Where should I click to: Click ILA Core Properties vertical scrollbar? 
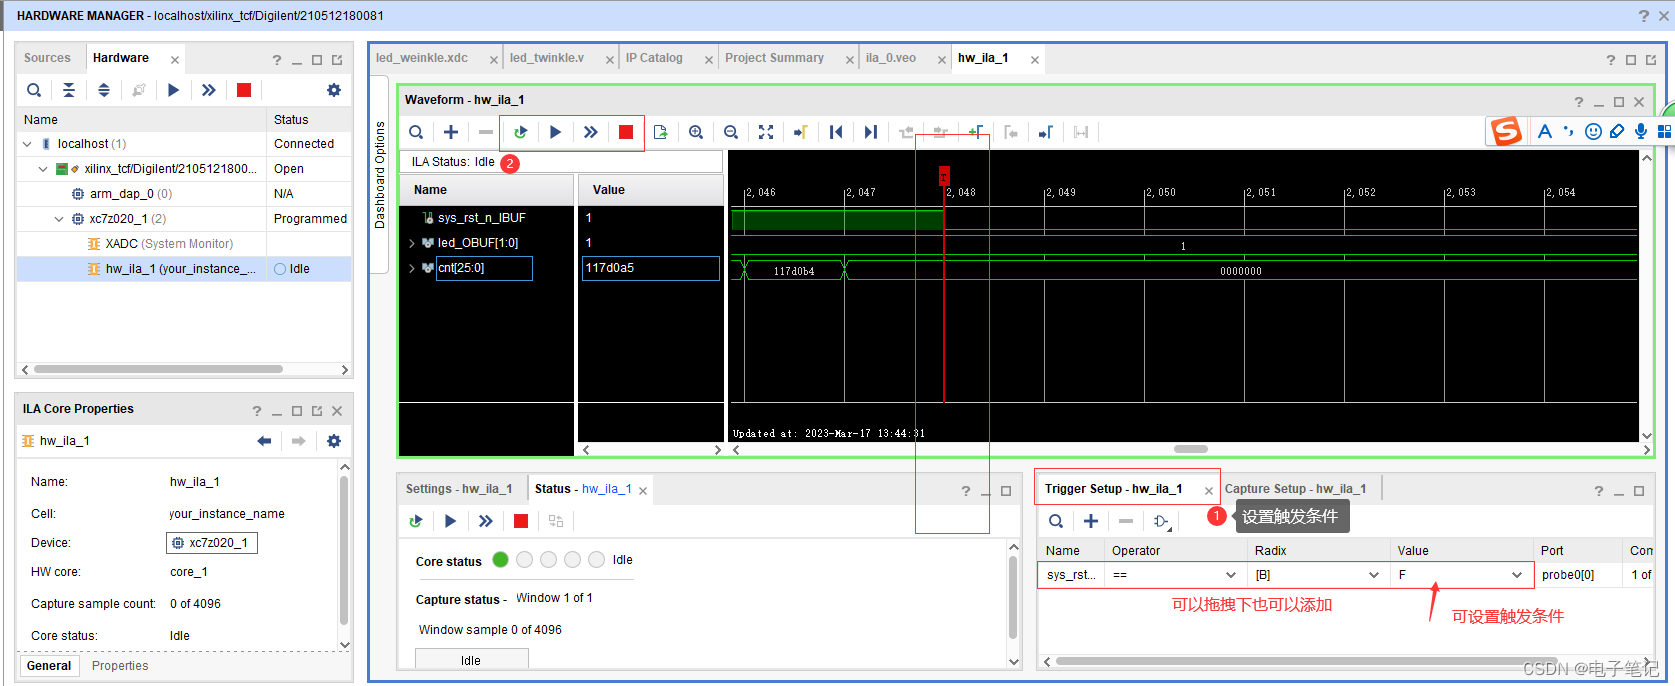(344, 550)
